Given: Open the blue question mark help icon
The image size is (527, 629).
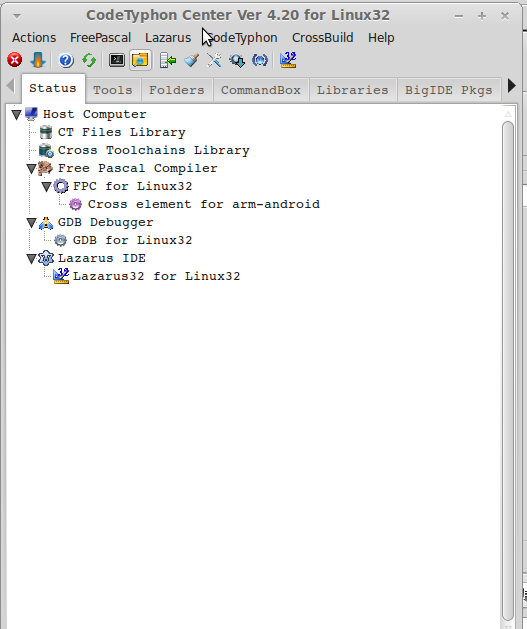Looking at the screenshot, I should point(66,60).
